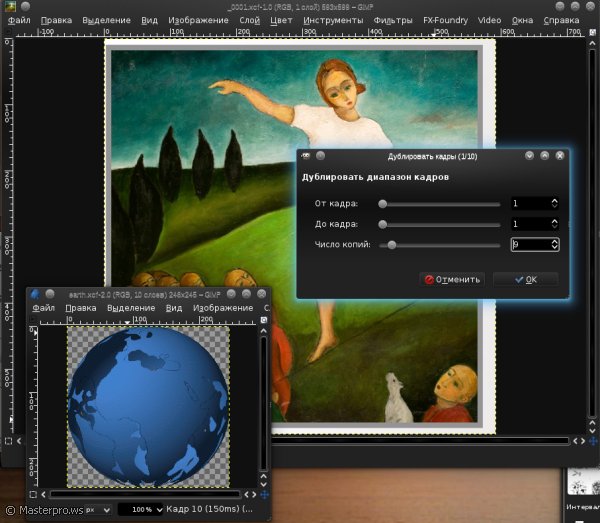Screen dimensions: 600x523
Task: Click the Отменить button in dialog
Action: coord(452,280)
